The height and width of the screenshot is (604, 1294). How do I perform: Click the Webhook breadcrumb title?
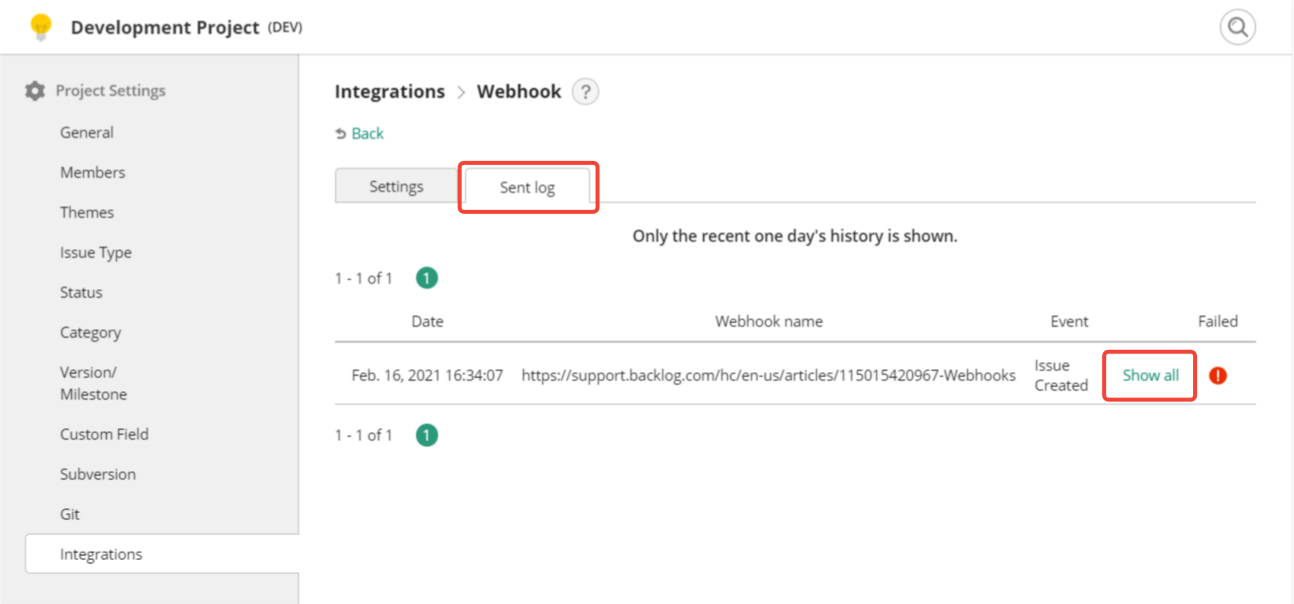click(x=519, y=92)
